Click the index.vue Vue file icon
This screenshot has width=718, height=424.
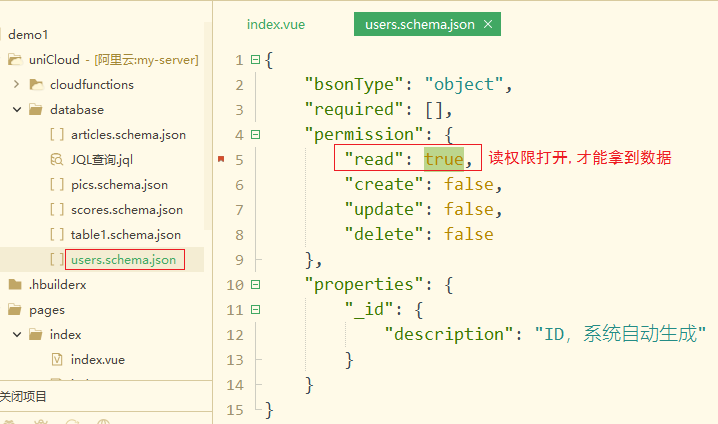coord(57,359)
